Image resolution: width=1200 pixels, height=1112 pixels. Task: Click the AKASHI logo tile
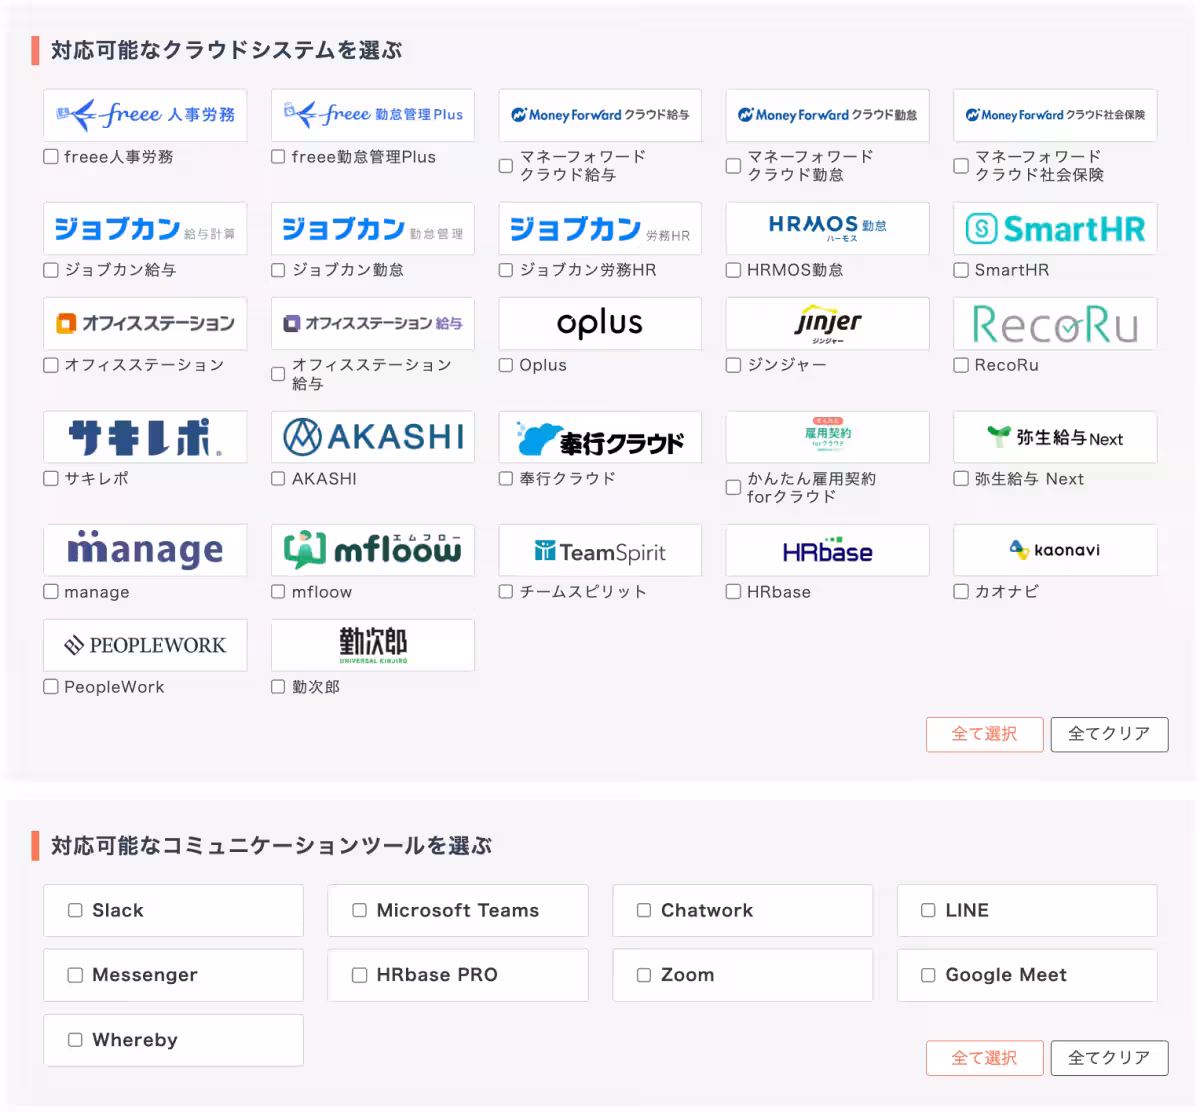click(x=373, y=437)
